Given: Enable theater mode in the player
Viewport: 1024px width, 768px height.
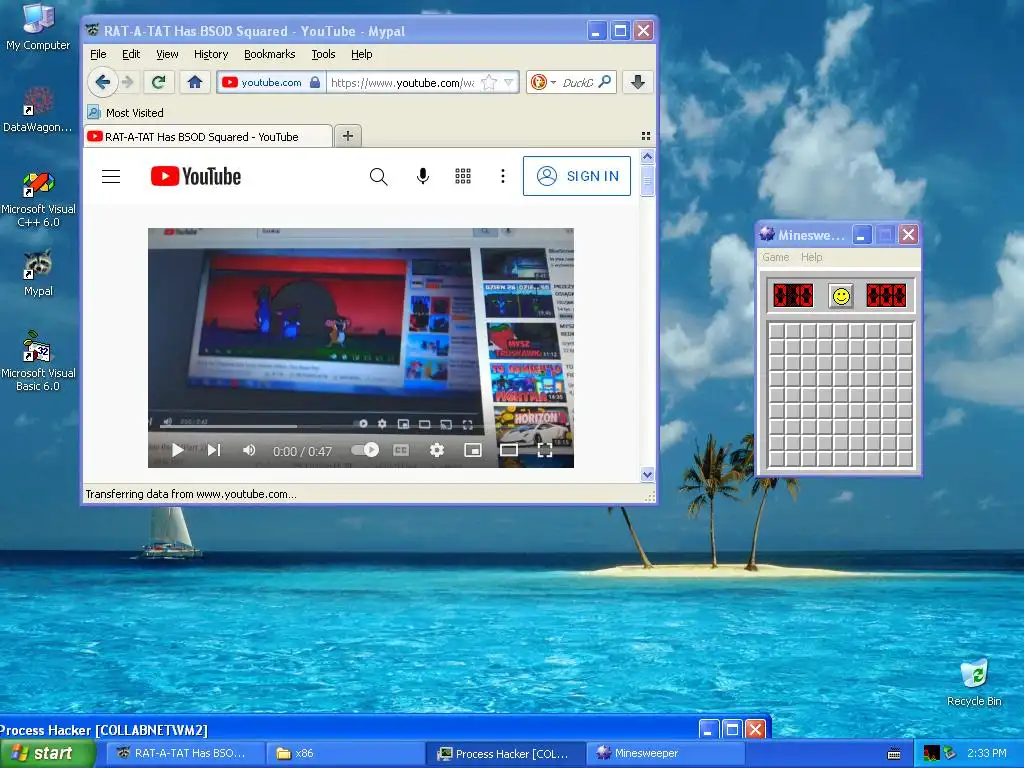Looking at the screenshot, I should pyautogui.click(x=509, y=450).
